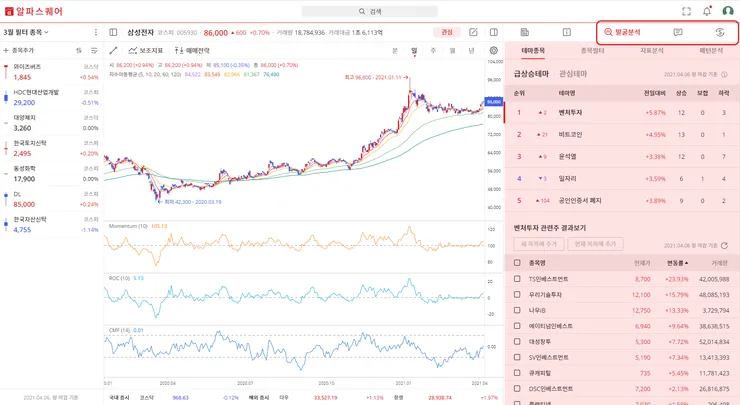The height and width of the screenshot is (405, 740).
Task: Sort by 변동률 column header
Action: (677, 263)
